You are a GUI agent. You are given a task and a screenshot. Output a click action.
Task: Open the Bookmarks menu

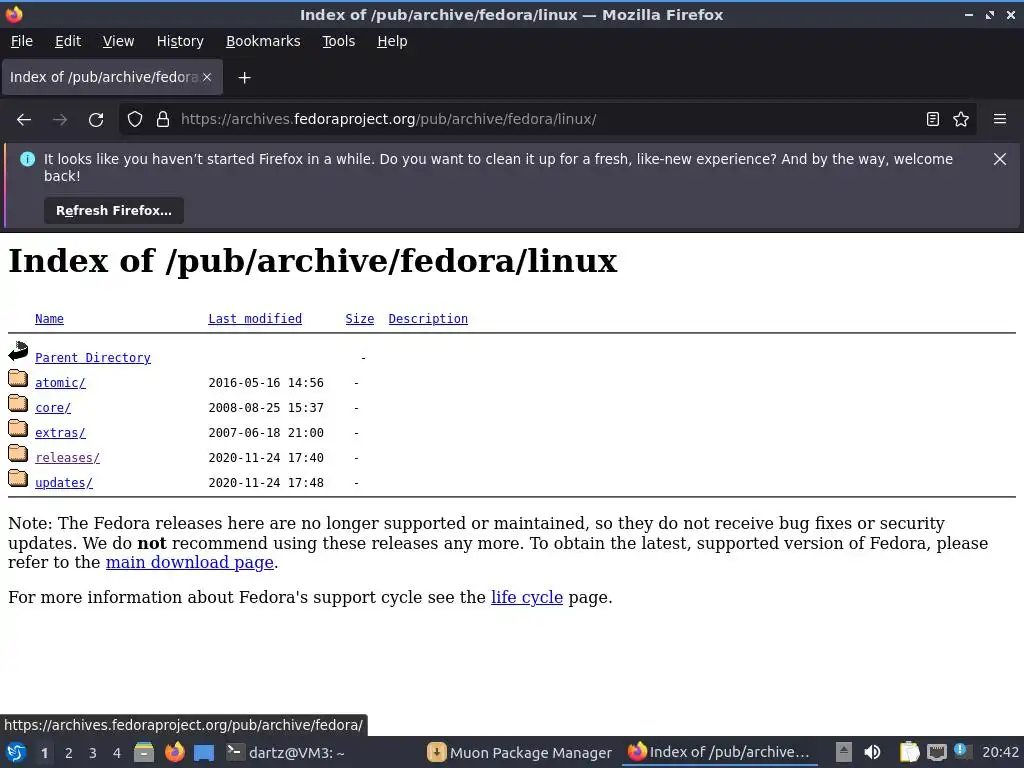pyautogui.click(x=263, y=41)
